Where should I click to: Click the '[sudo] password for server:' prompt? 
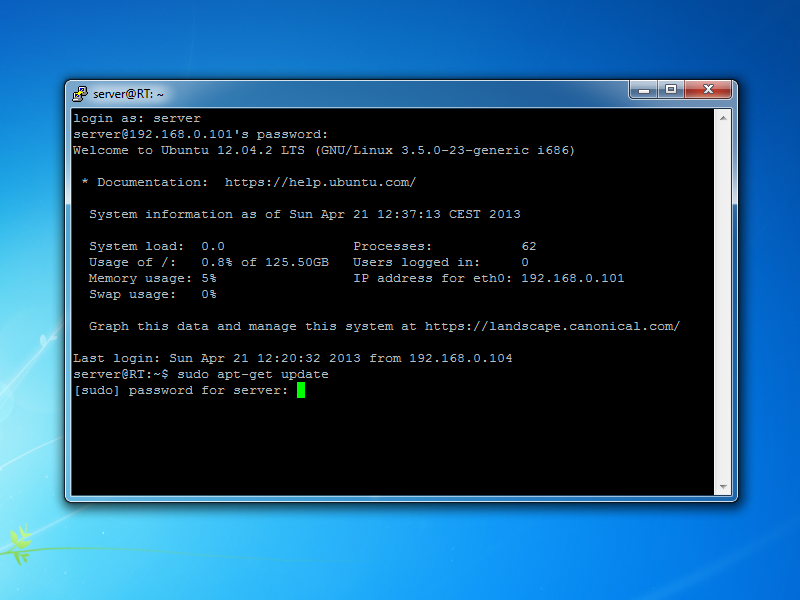[181, 390]
